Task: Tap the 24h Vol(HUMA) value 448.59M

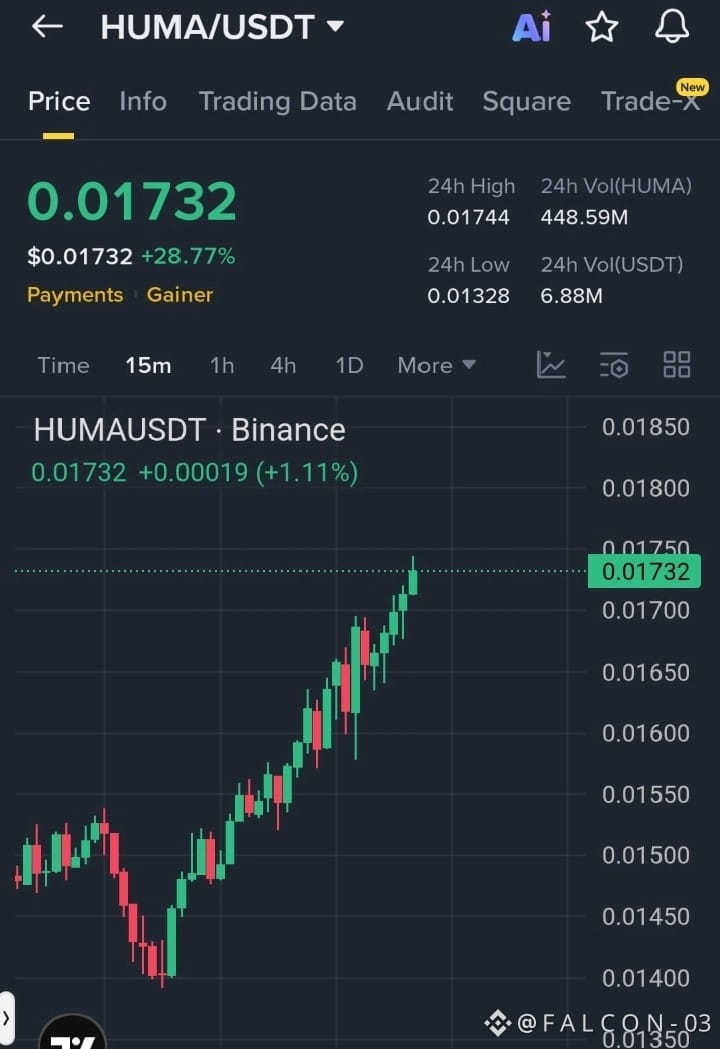Action: [584, 217]
